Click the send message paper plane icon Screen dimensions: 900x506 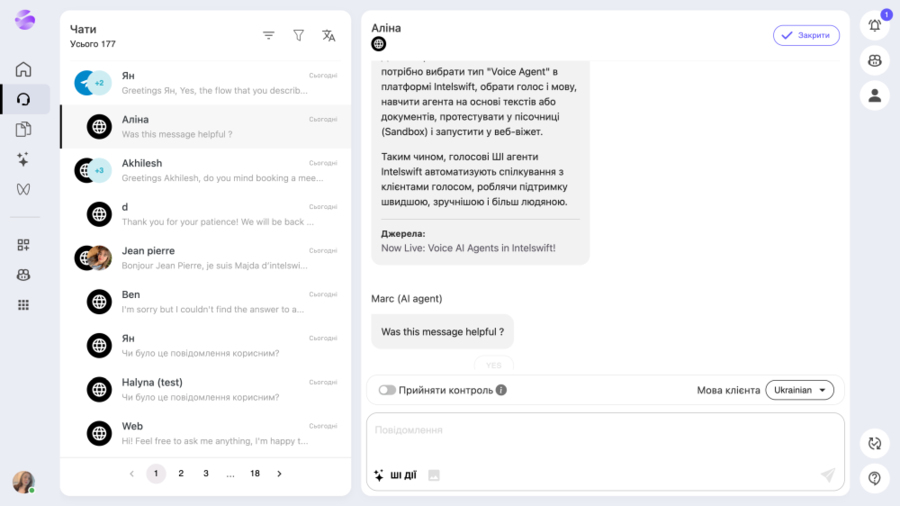coord(827,475)
